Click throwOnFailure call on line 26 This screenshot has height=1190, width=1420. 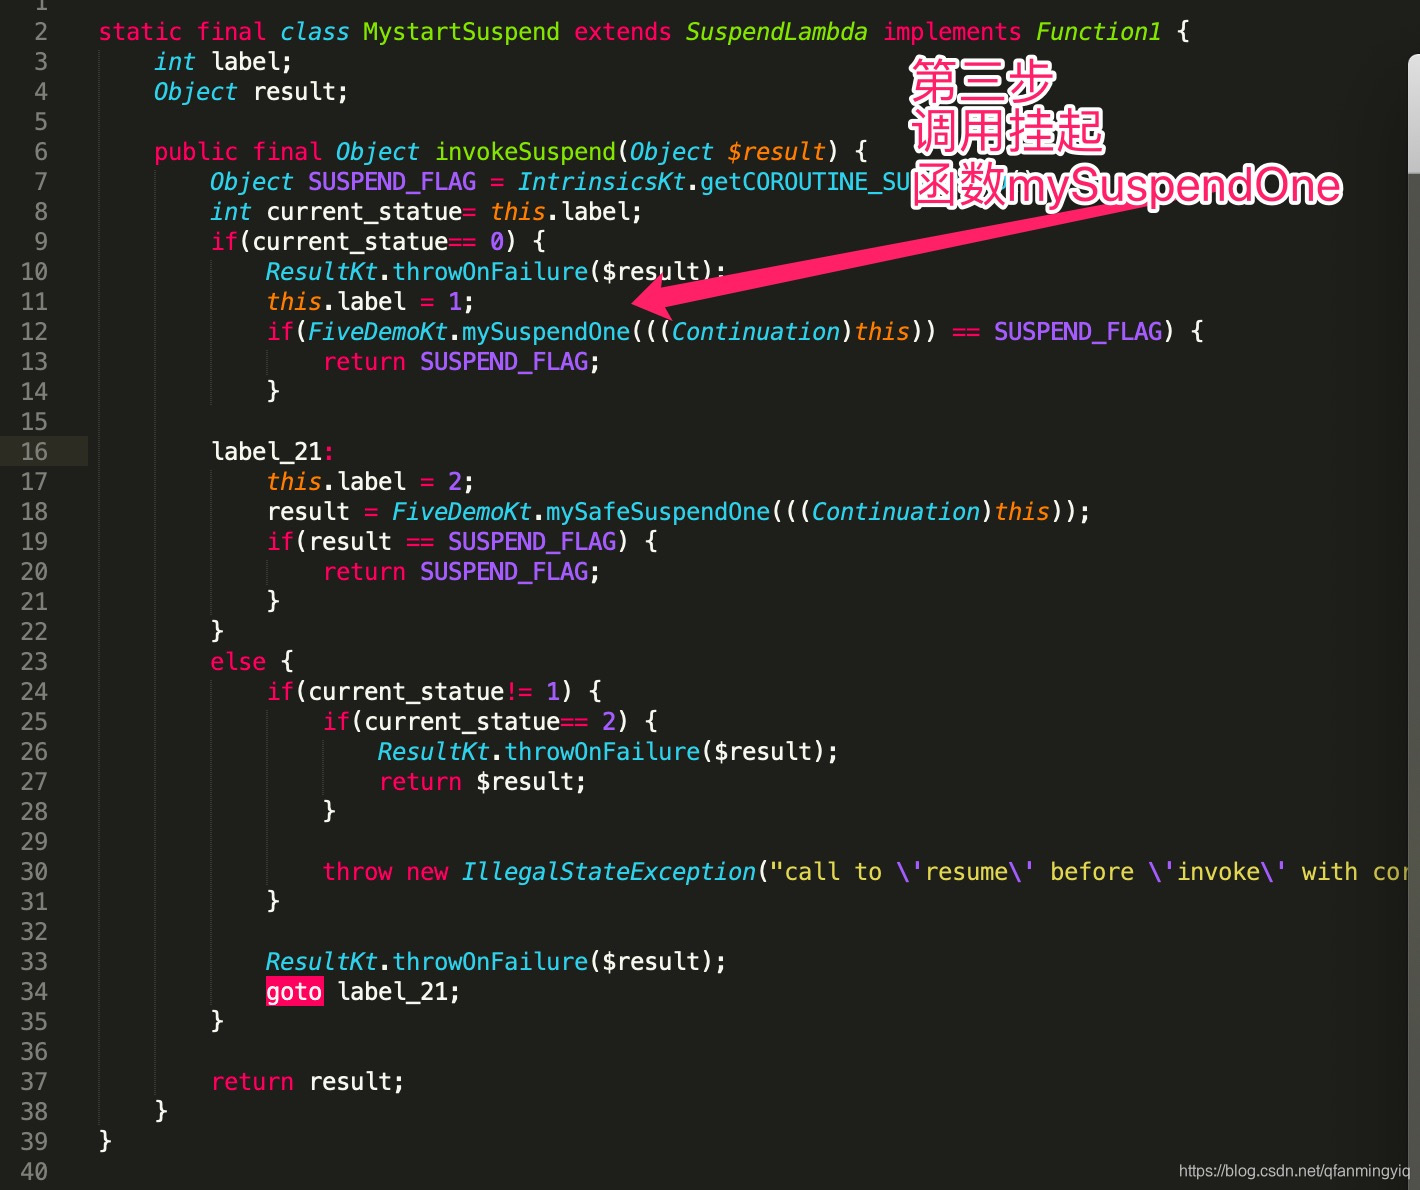point(602,752)
